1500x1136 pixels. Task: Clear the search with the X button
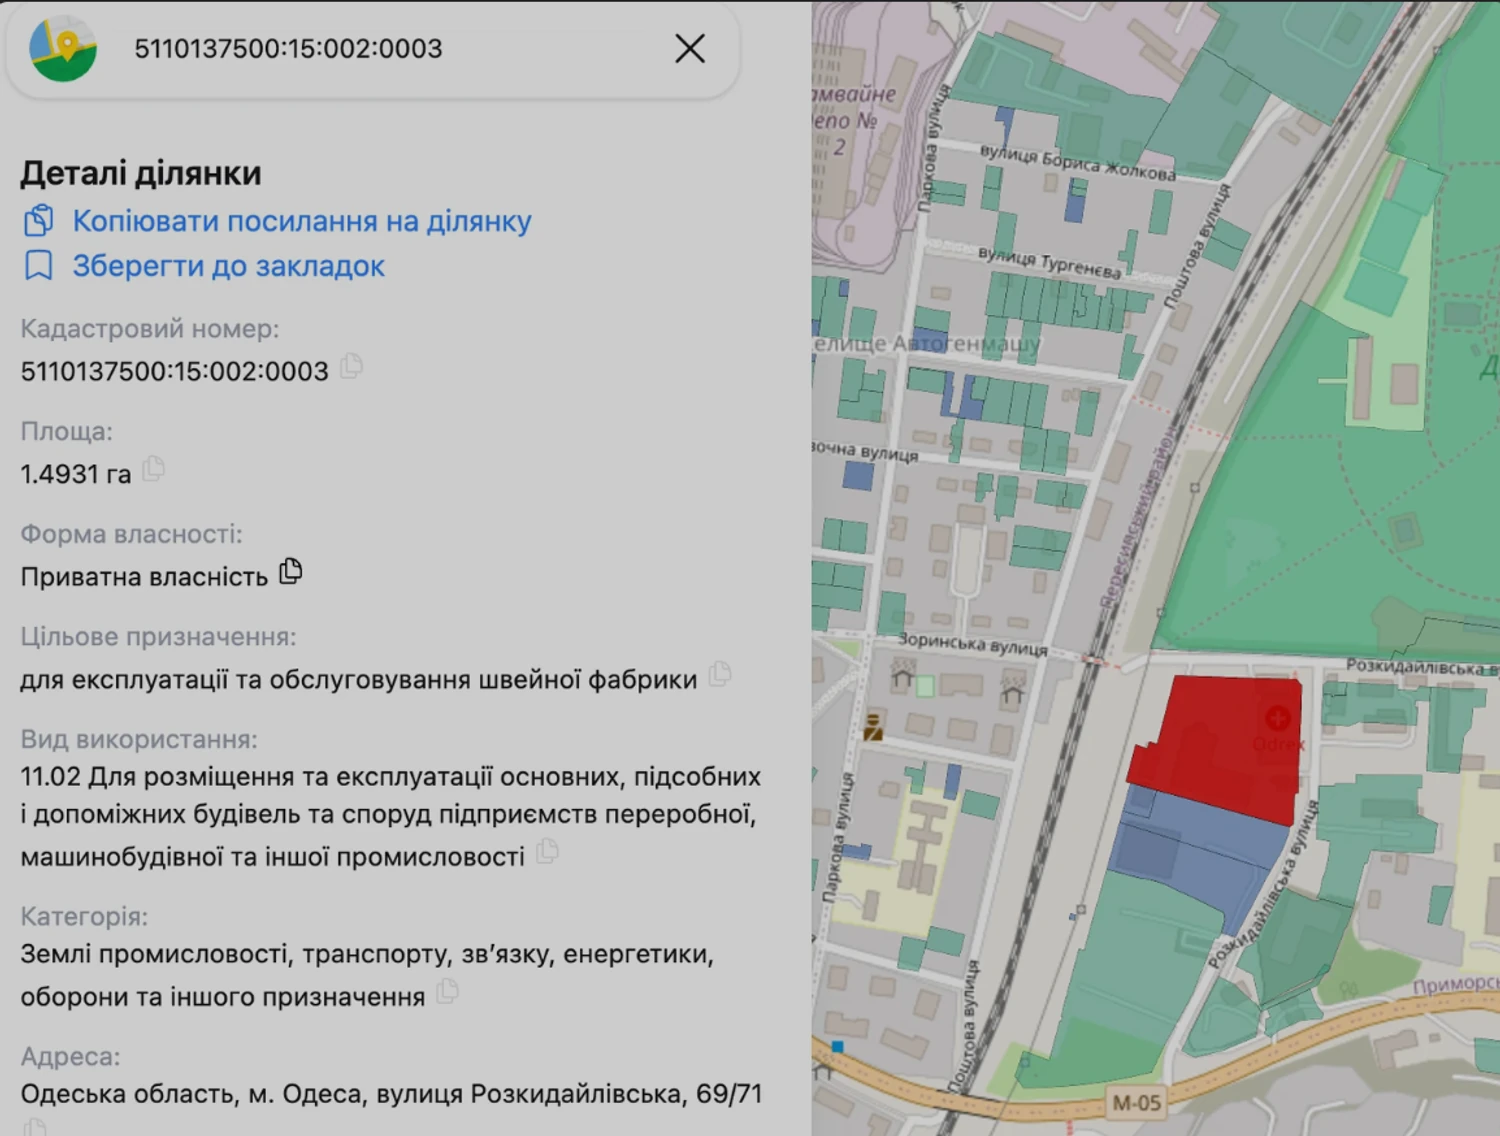689,48
